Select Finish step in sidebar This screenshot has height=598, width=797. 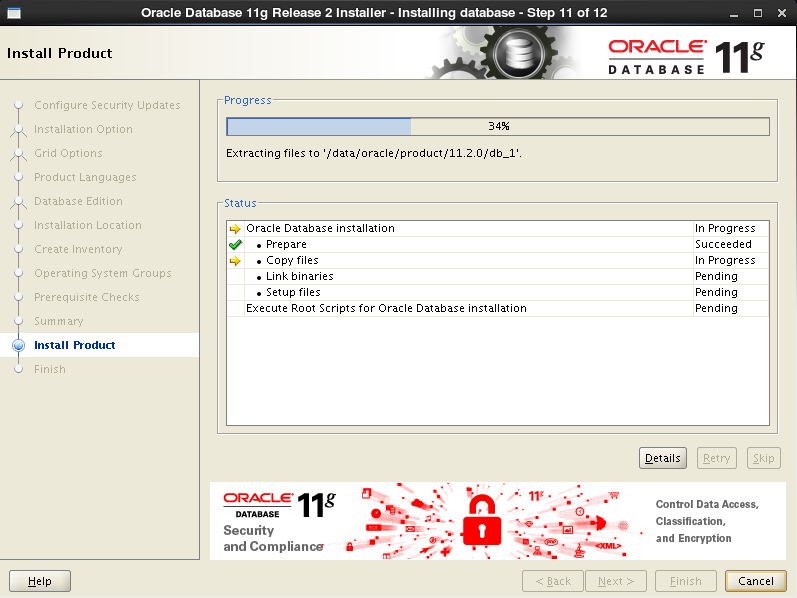pos(50,369)
